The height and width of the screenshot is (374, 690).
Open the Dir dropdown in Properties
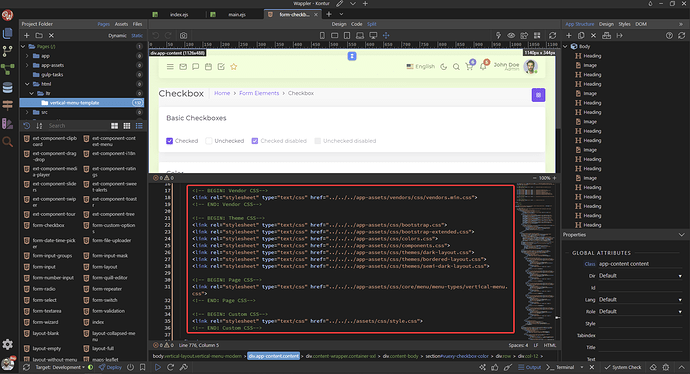(x=641, y=276)
